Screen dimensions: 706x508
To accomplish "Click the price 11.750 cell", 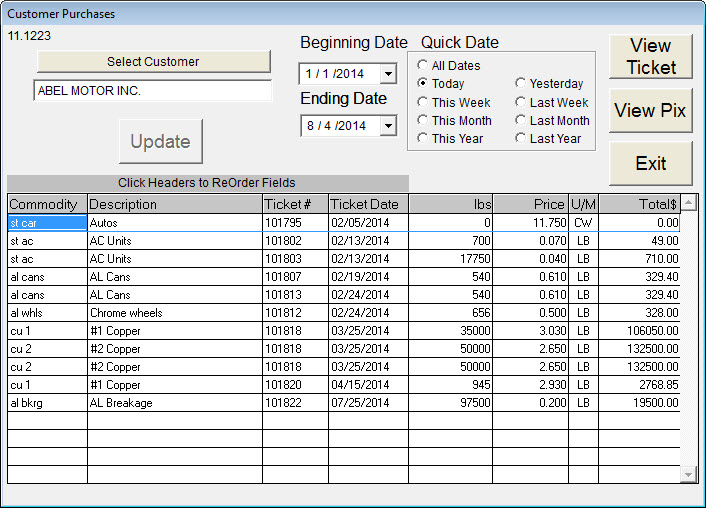I will [531, 223].
